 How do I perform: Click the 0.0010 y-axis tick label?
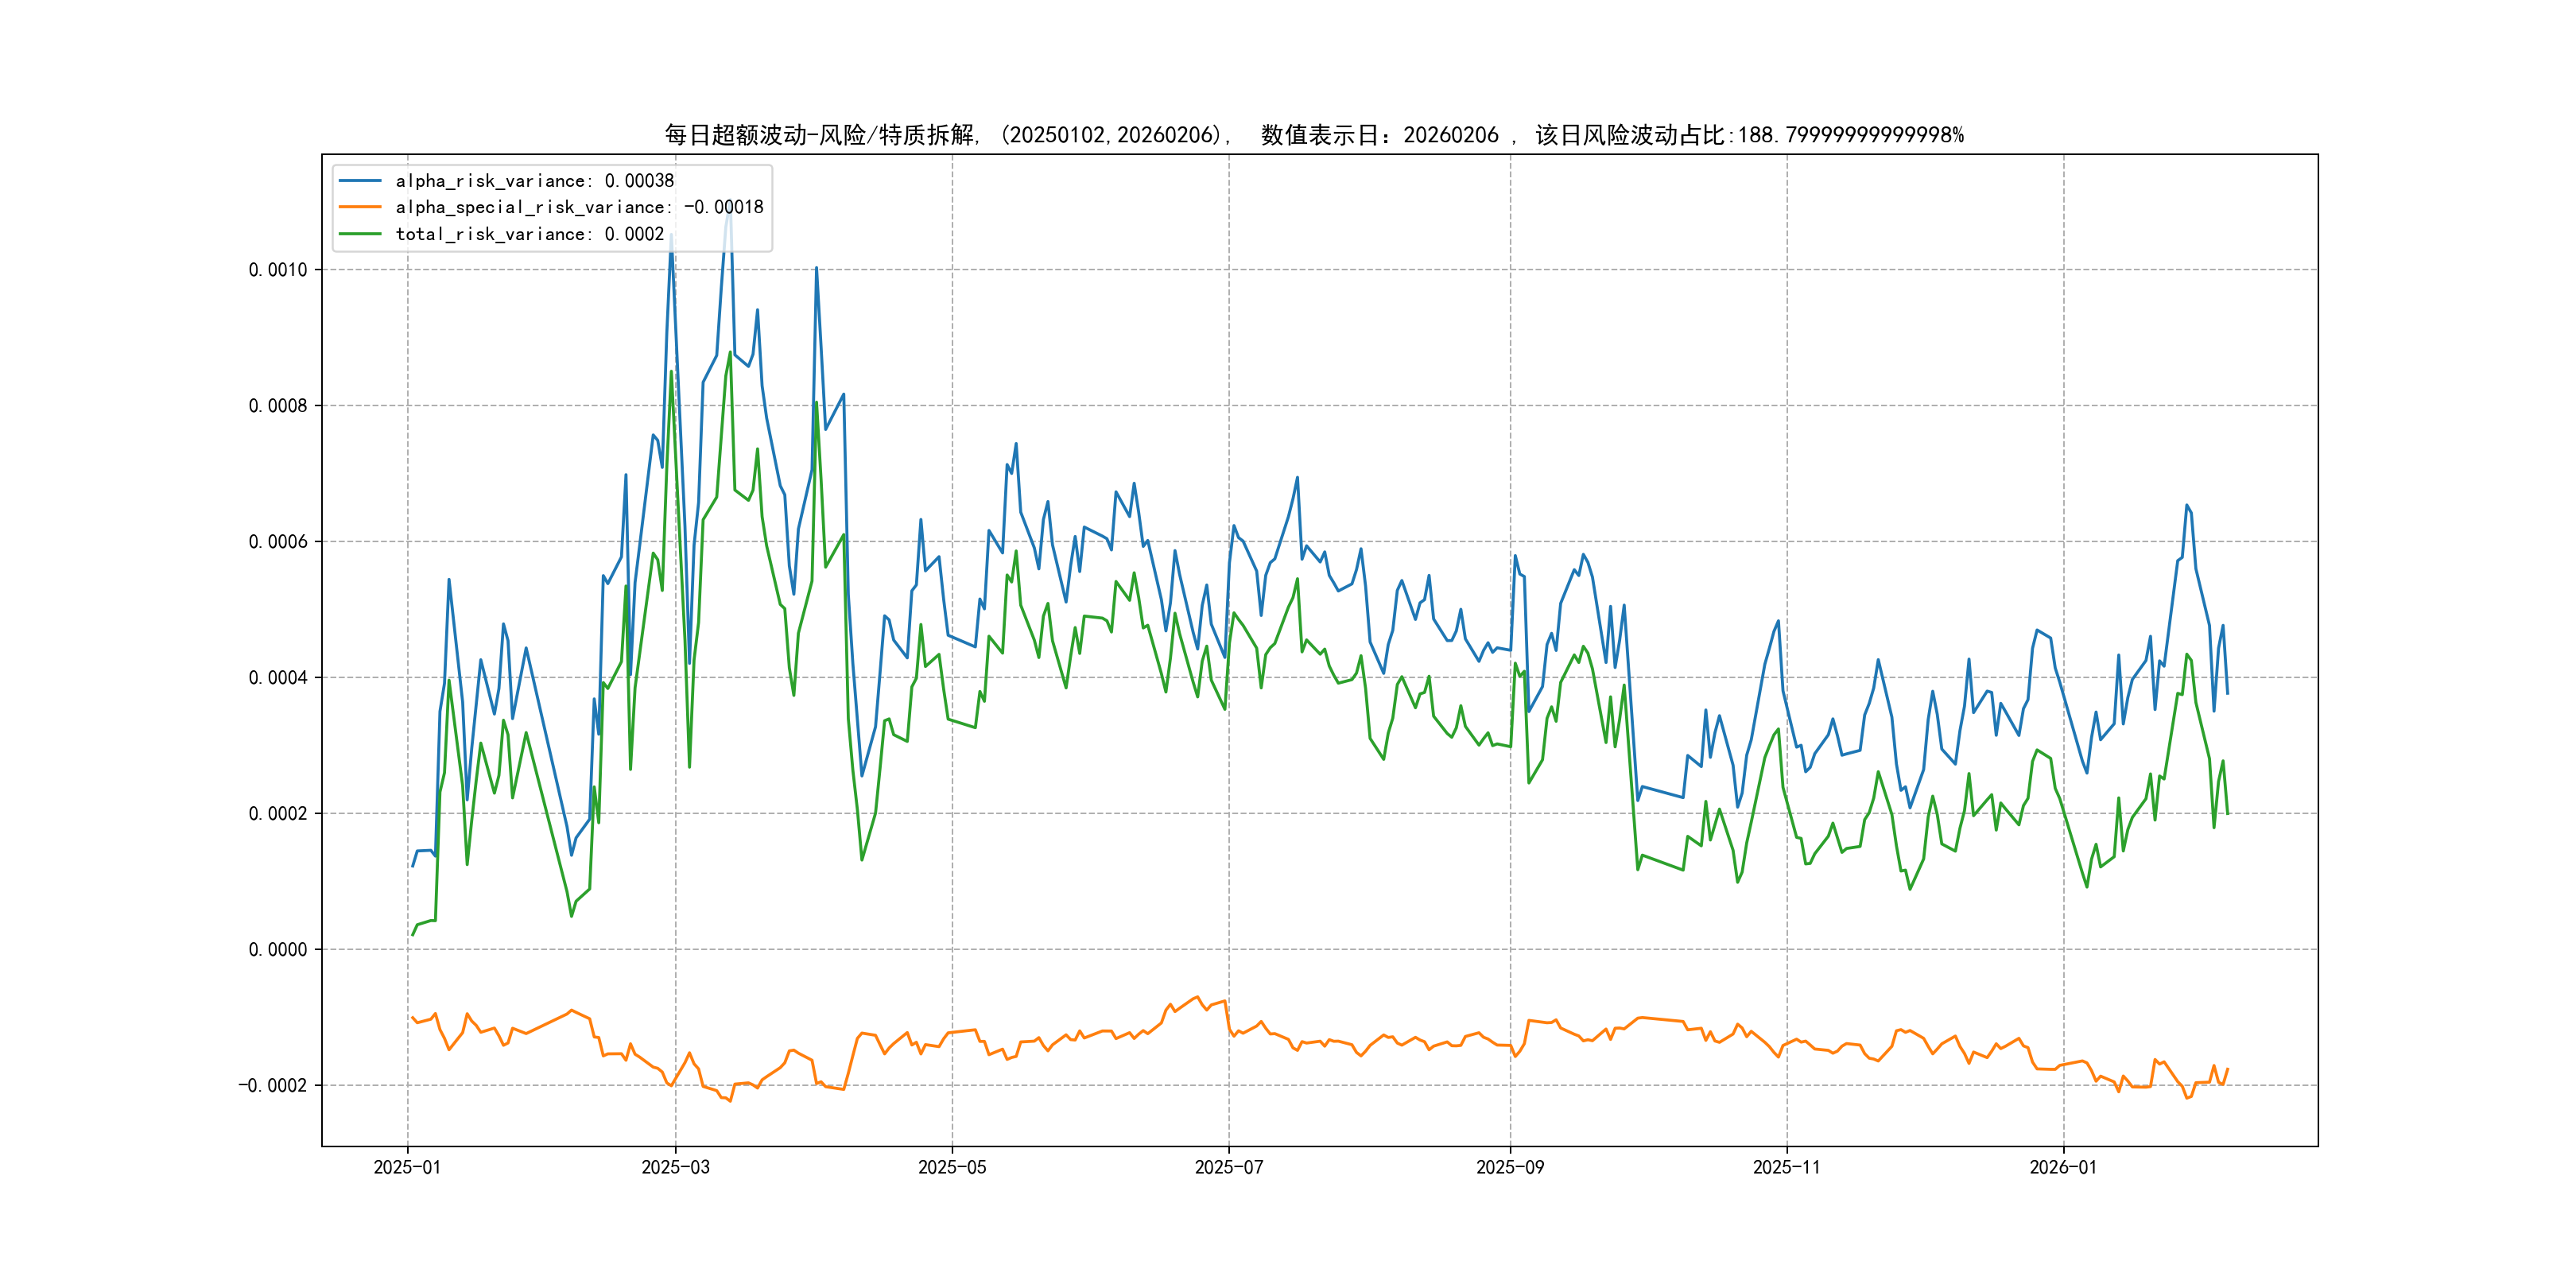pos(278,270)
